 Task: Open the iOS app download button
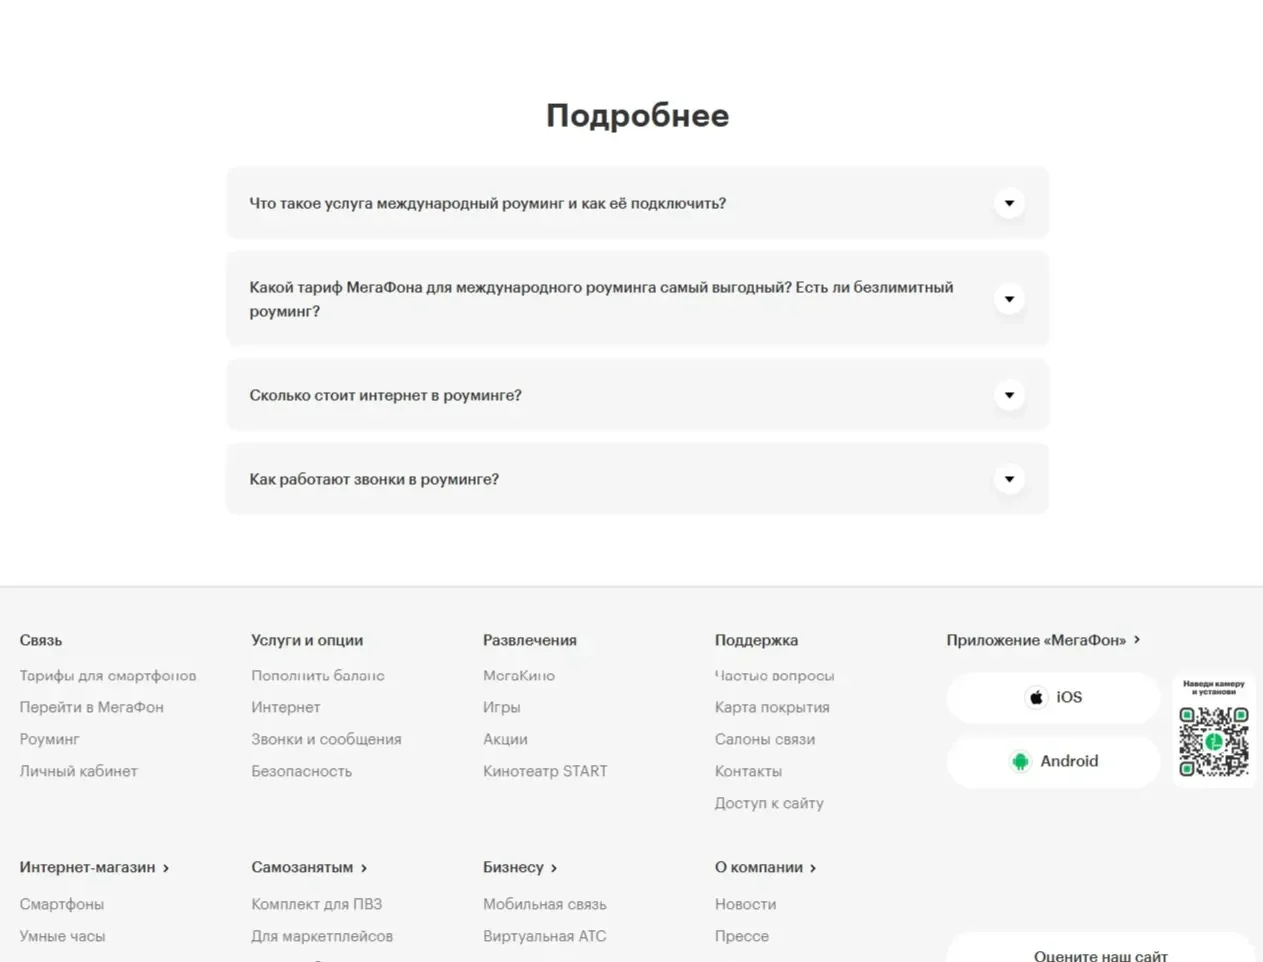(1053, 697)
